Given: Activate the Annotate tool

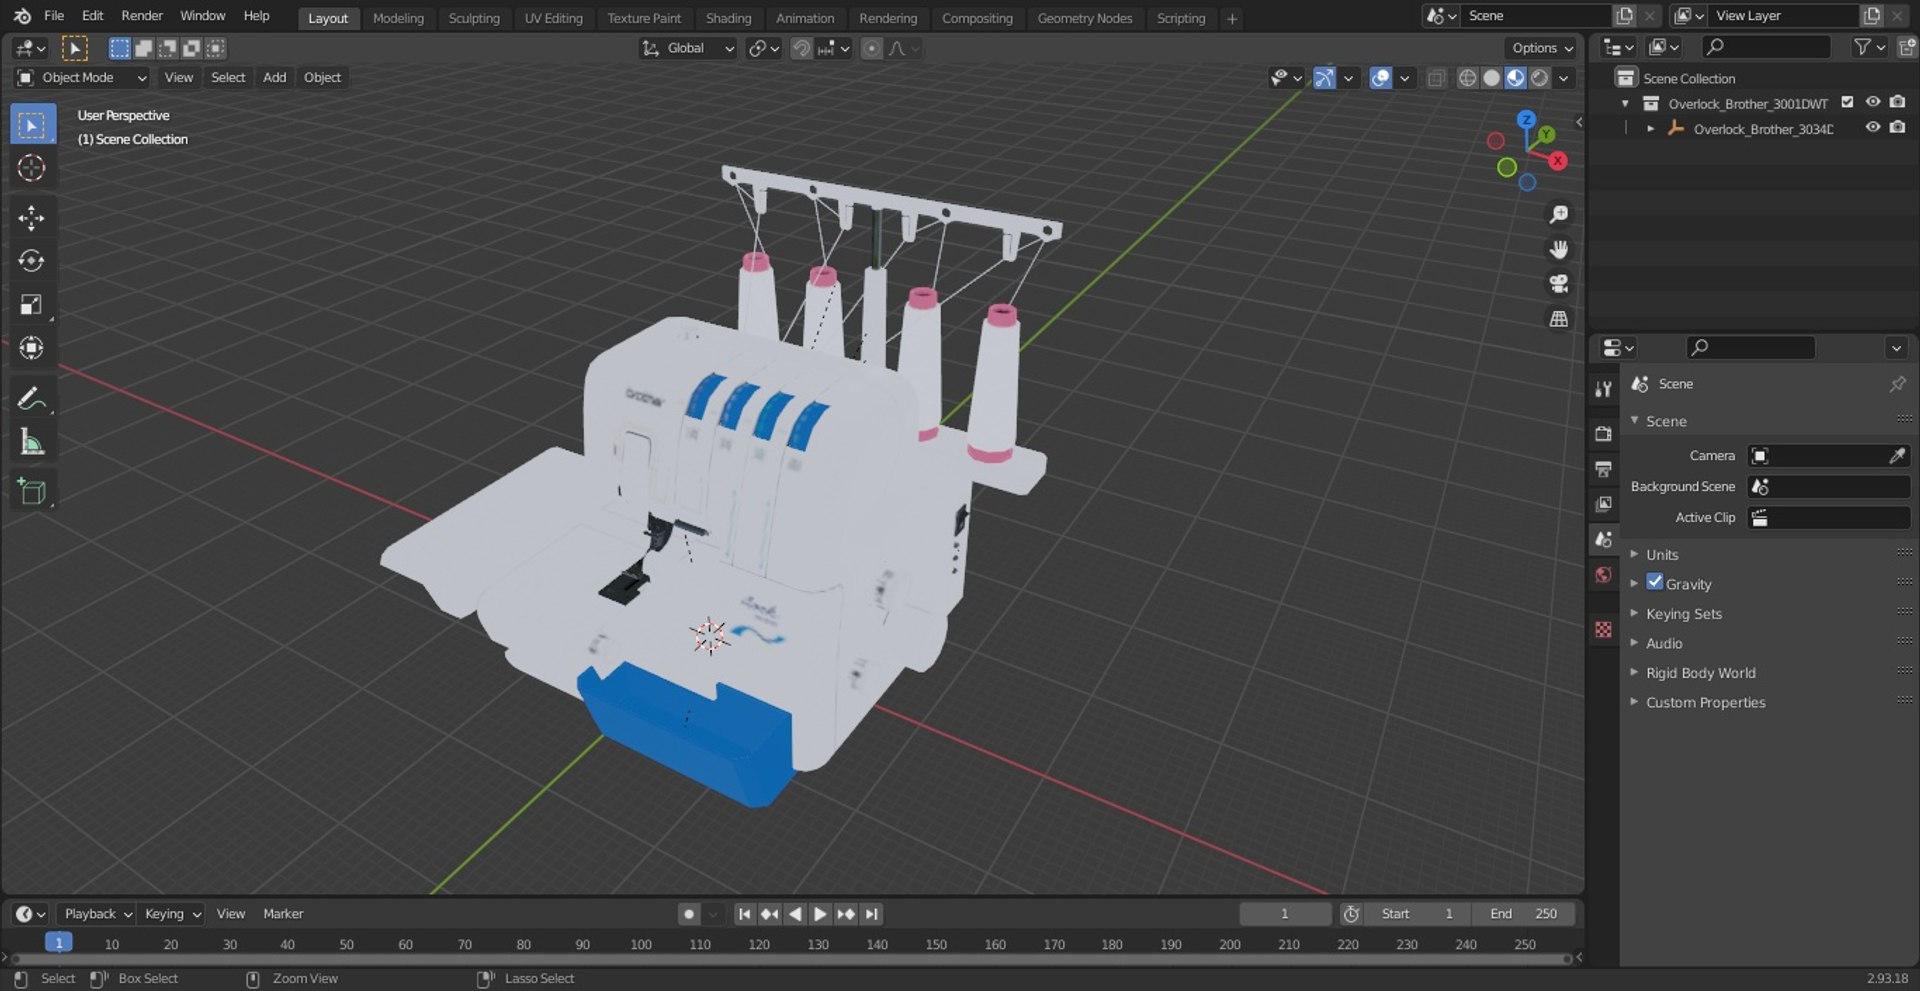Looking at the screenshot, I should (x=32, y=399).
